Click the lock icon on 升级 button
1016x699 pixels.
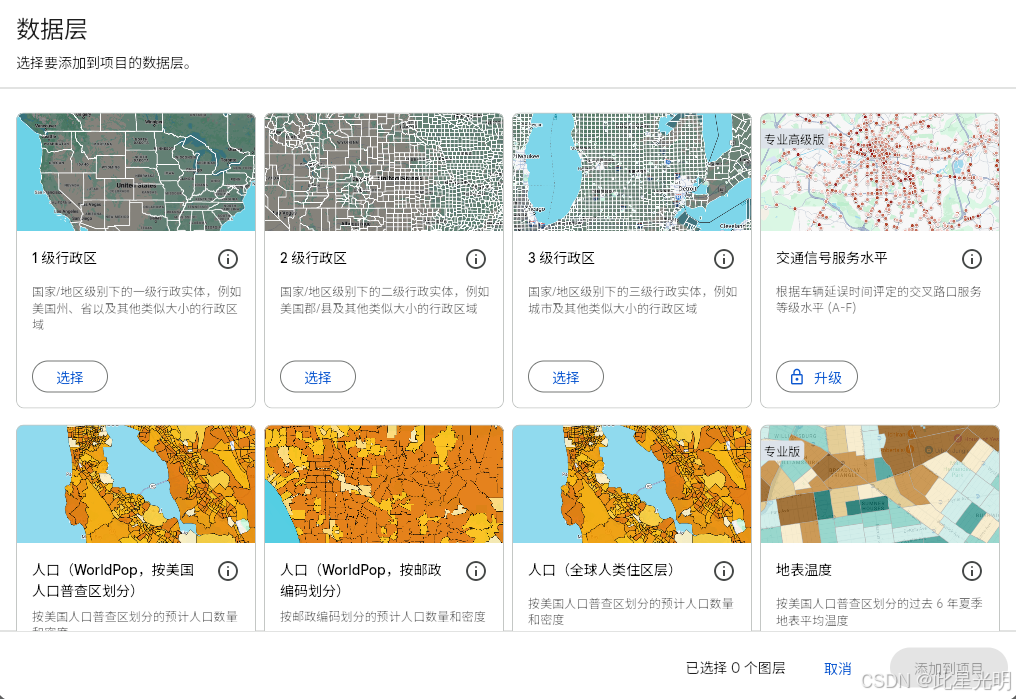[x=797, y=377]
